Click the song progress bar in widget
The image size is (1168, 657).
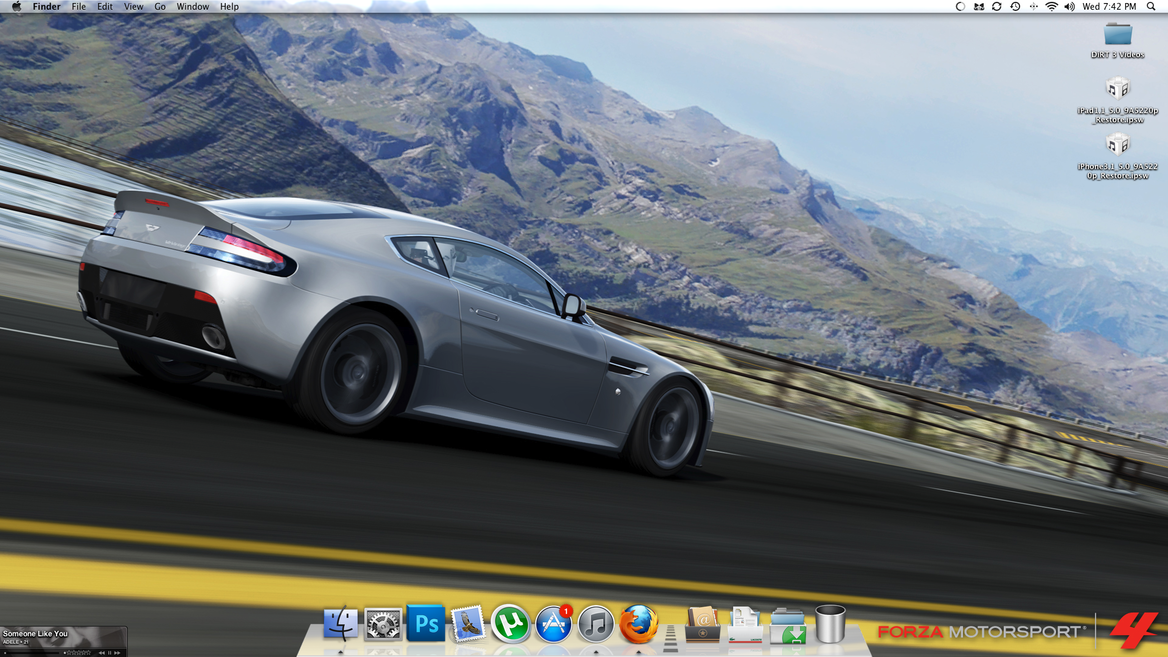(x=31, y=653)
